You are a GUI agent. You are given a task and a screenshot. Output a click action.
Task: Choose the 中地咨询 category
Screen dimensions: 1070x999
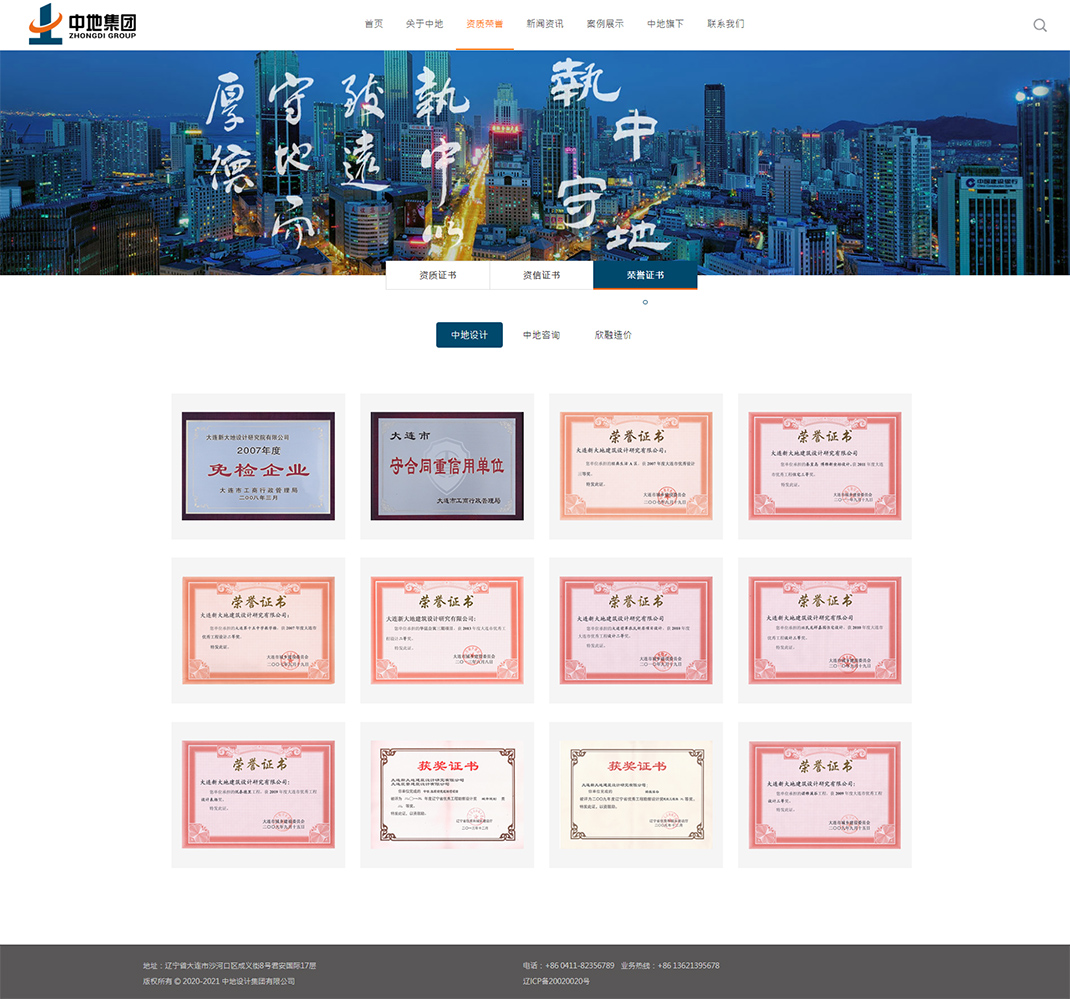[x=541, y=335]
